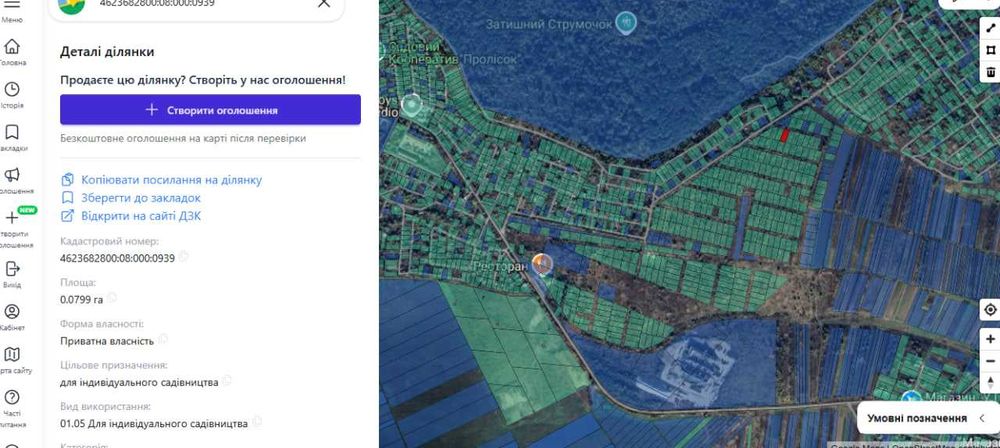This screenshot has height=448, width=1000.
Task: Click Садовий Кооператив Пролісок map label
Action: click(x=454, y=53)
